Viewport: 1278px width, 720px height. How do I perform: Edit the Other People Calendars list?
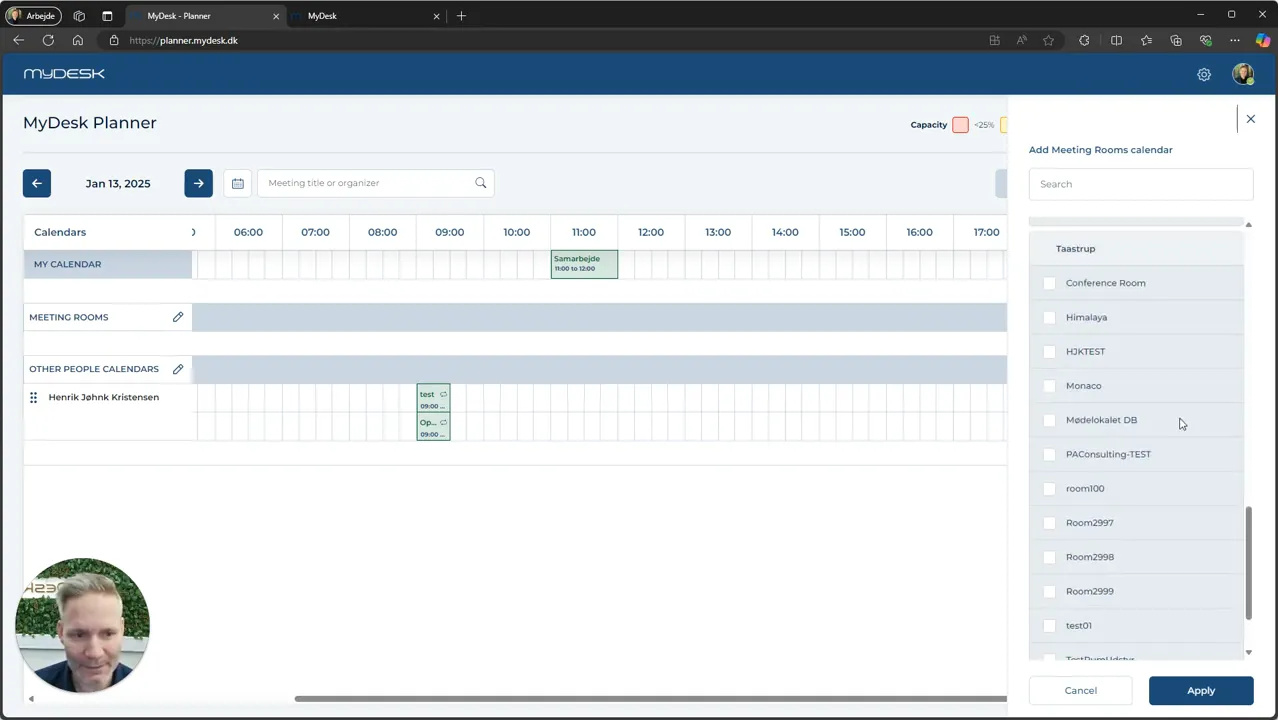(178, 369)
